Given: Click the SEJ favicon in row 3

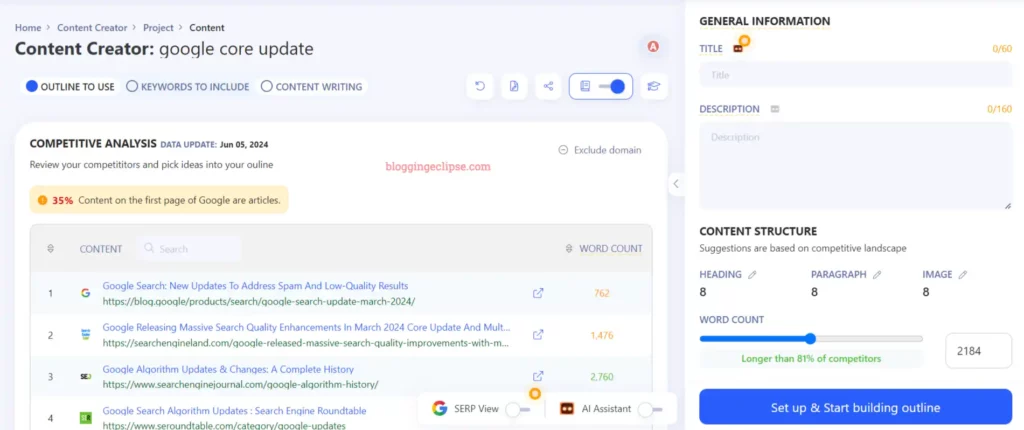Looking at the screenshot, I should click(86, 376).
